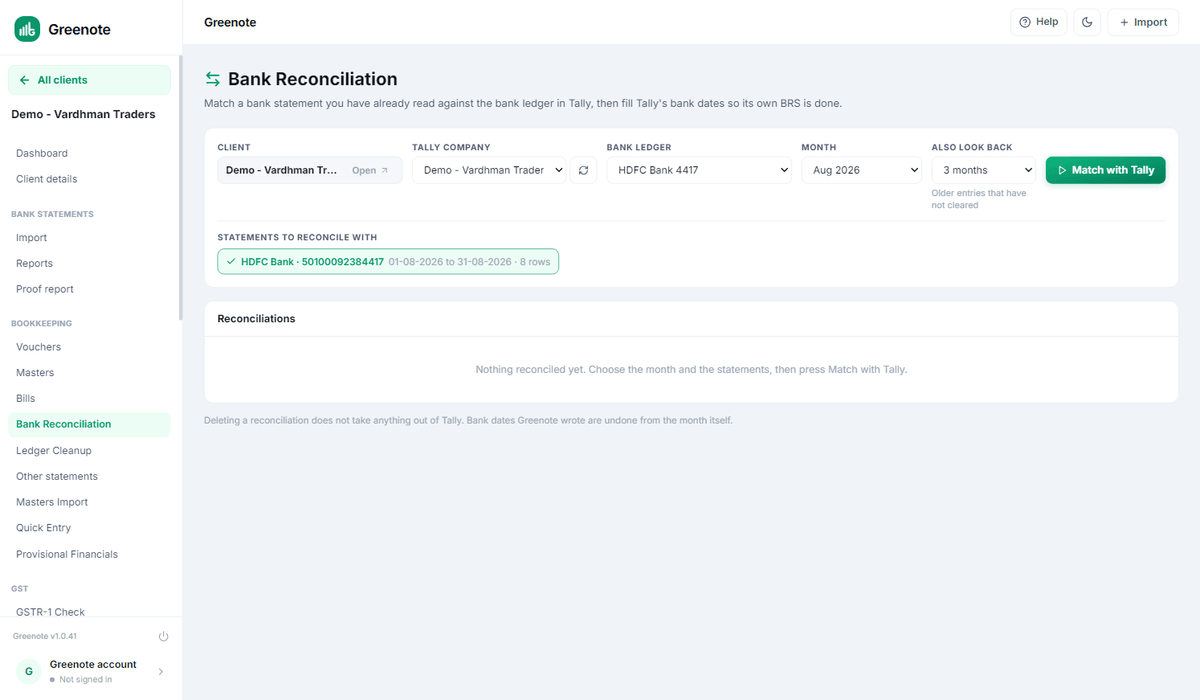Click the G avatar of Greenote account
1200x700 pixels.
coord(28,672)
